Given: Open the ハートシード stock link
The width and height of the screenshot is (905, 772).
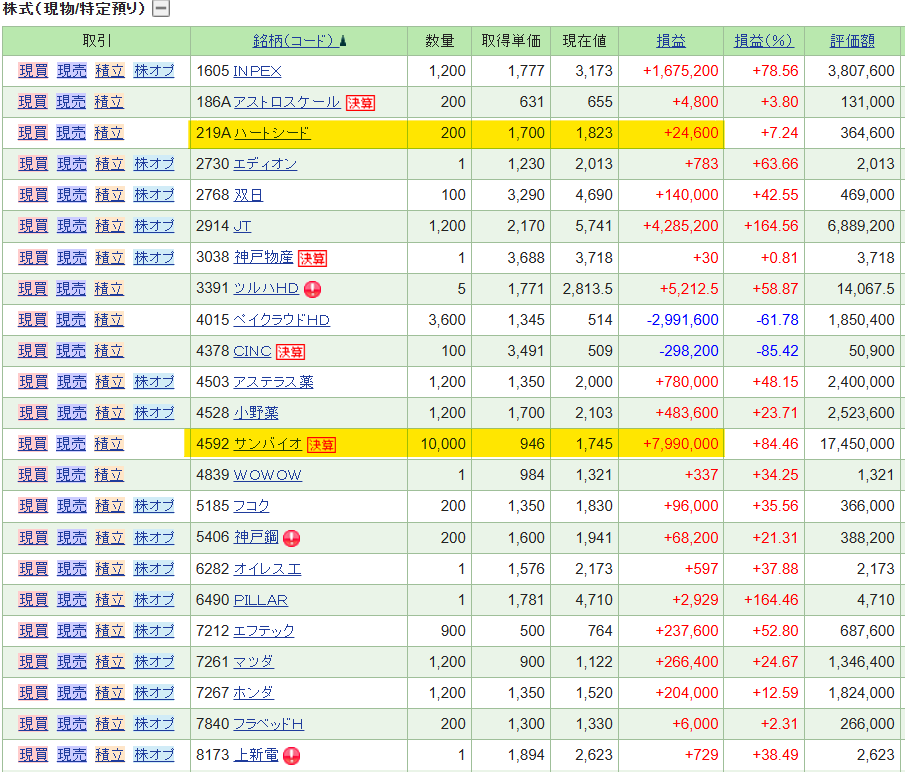Looking at the screenshot, I should (x=271, y=133).
